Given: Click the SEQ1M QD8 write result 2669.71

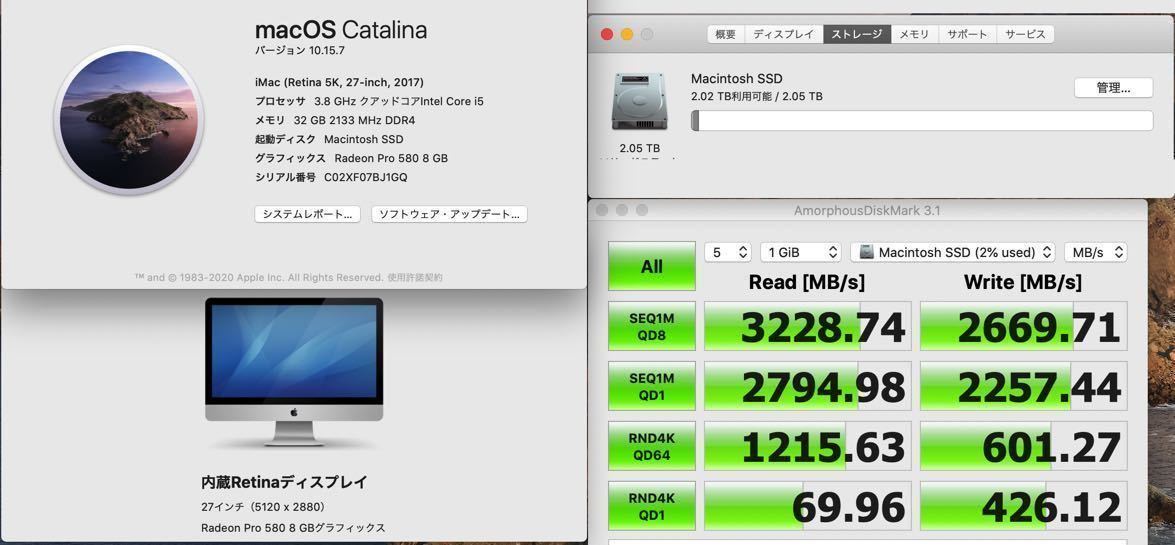Looking at the screenshot, I should (x=1024, y=326).
